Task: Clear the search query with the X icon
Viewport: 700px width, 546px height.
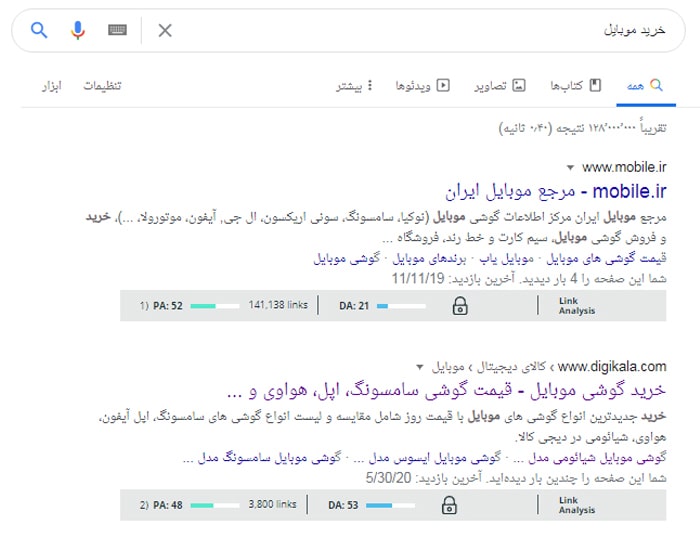Action: (165, 30)
